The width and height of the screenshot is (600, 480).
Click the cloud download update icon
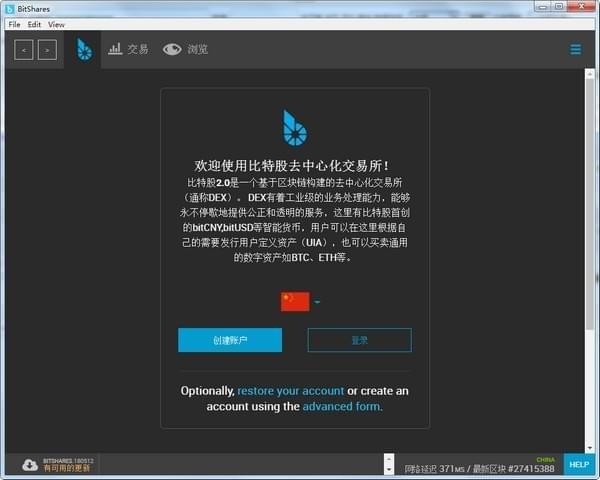[29, 465]
